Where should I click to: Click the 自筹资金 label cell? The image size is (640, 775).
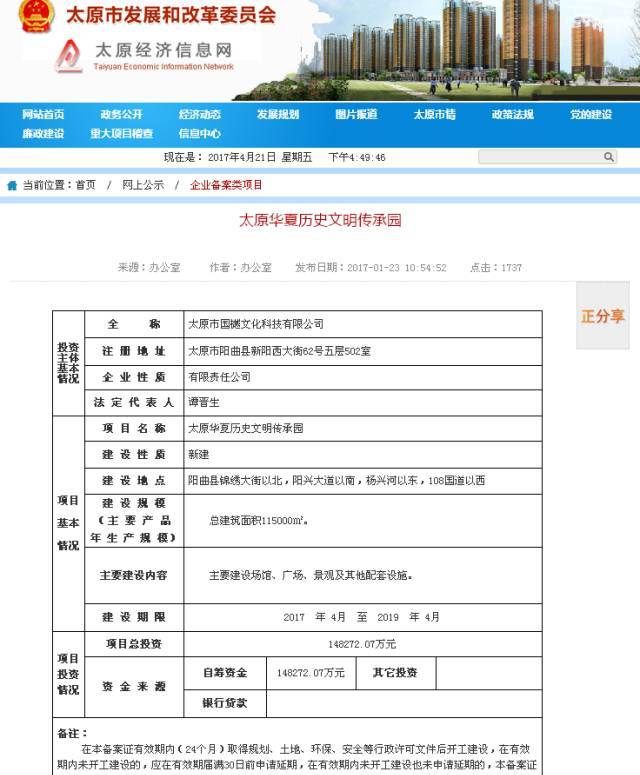click(x=225, y=673)
